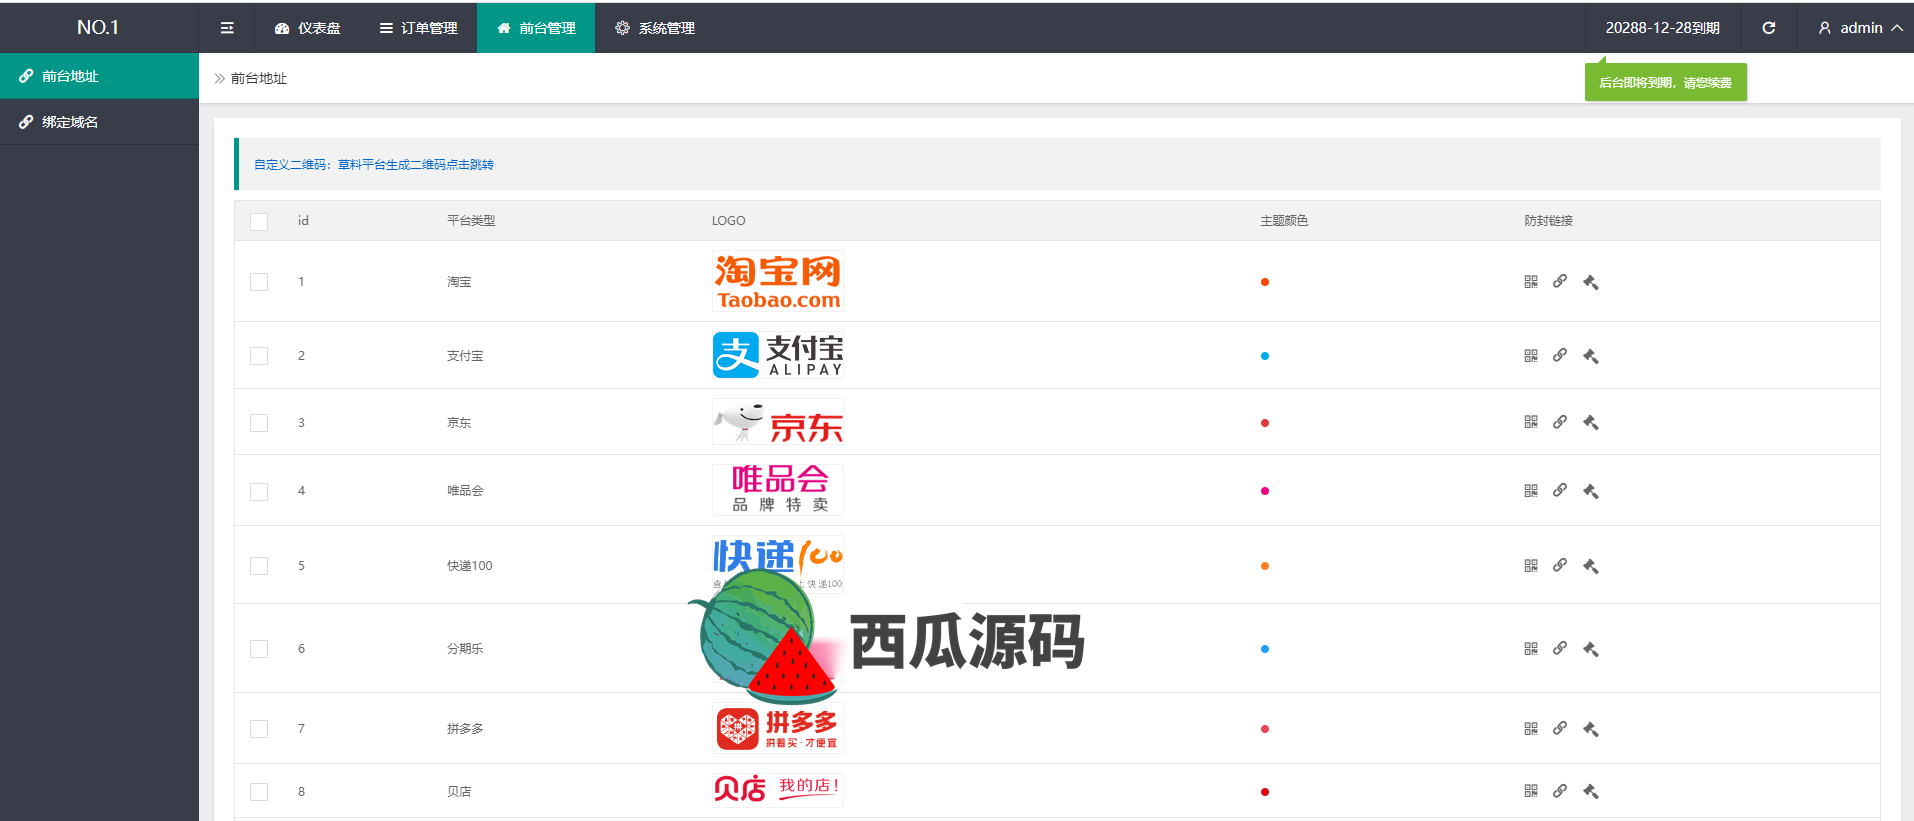Click the 京东 logo thumbnail

[x=778, y=422]
